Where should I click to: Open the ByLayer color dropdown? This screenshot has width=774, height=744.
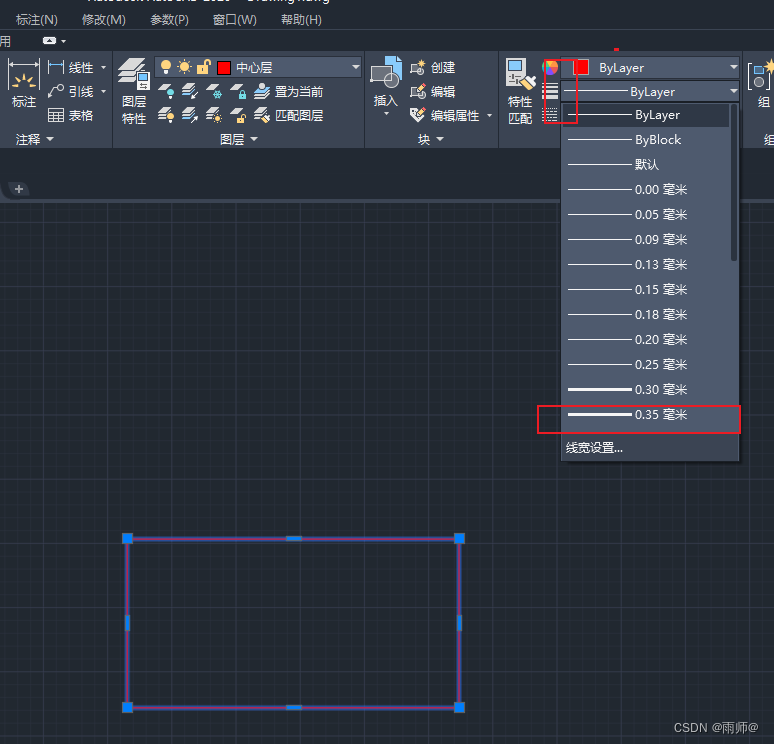734,67
